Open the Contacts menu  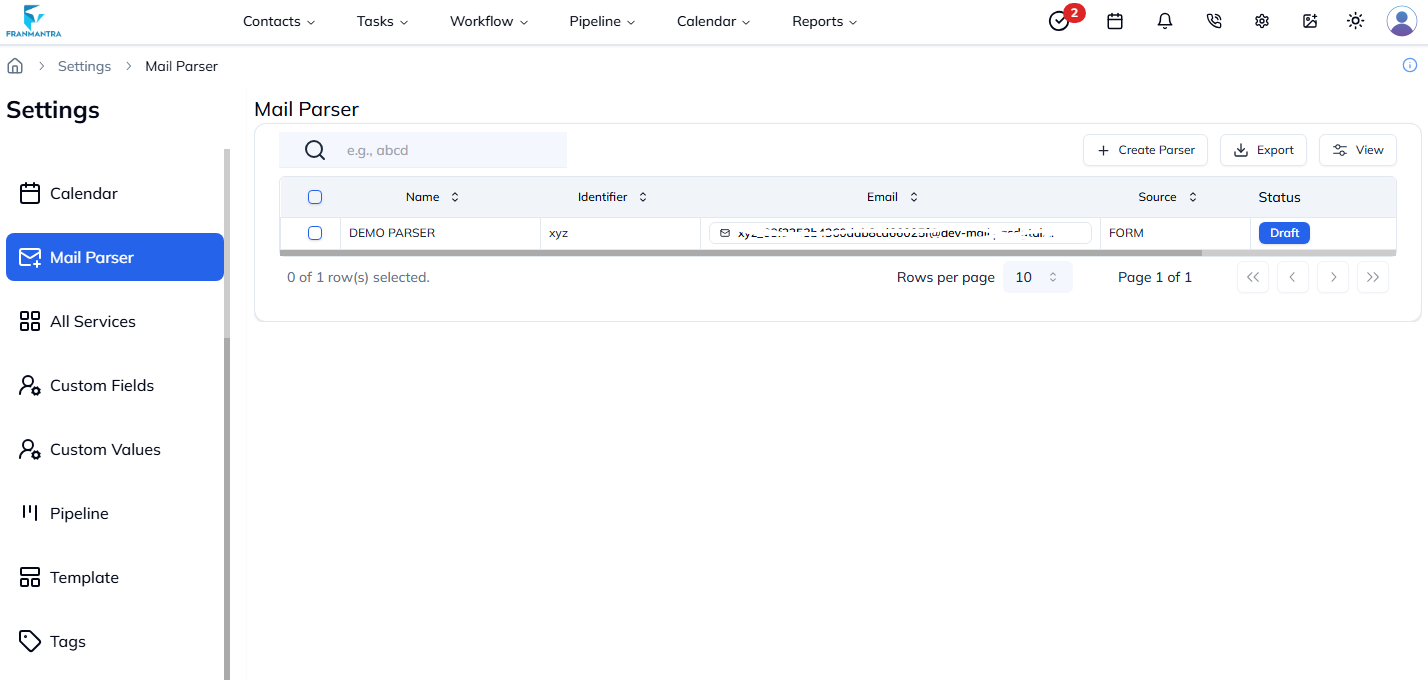point(278,21)
